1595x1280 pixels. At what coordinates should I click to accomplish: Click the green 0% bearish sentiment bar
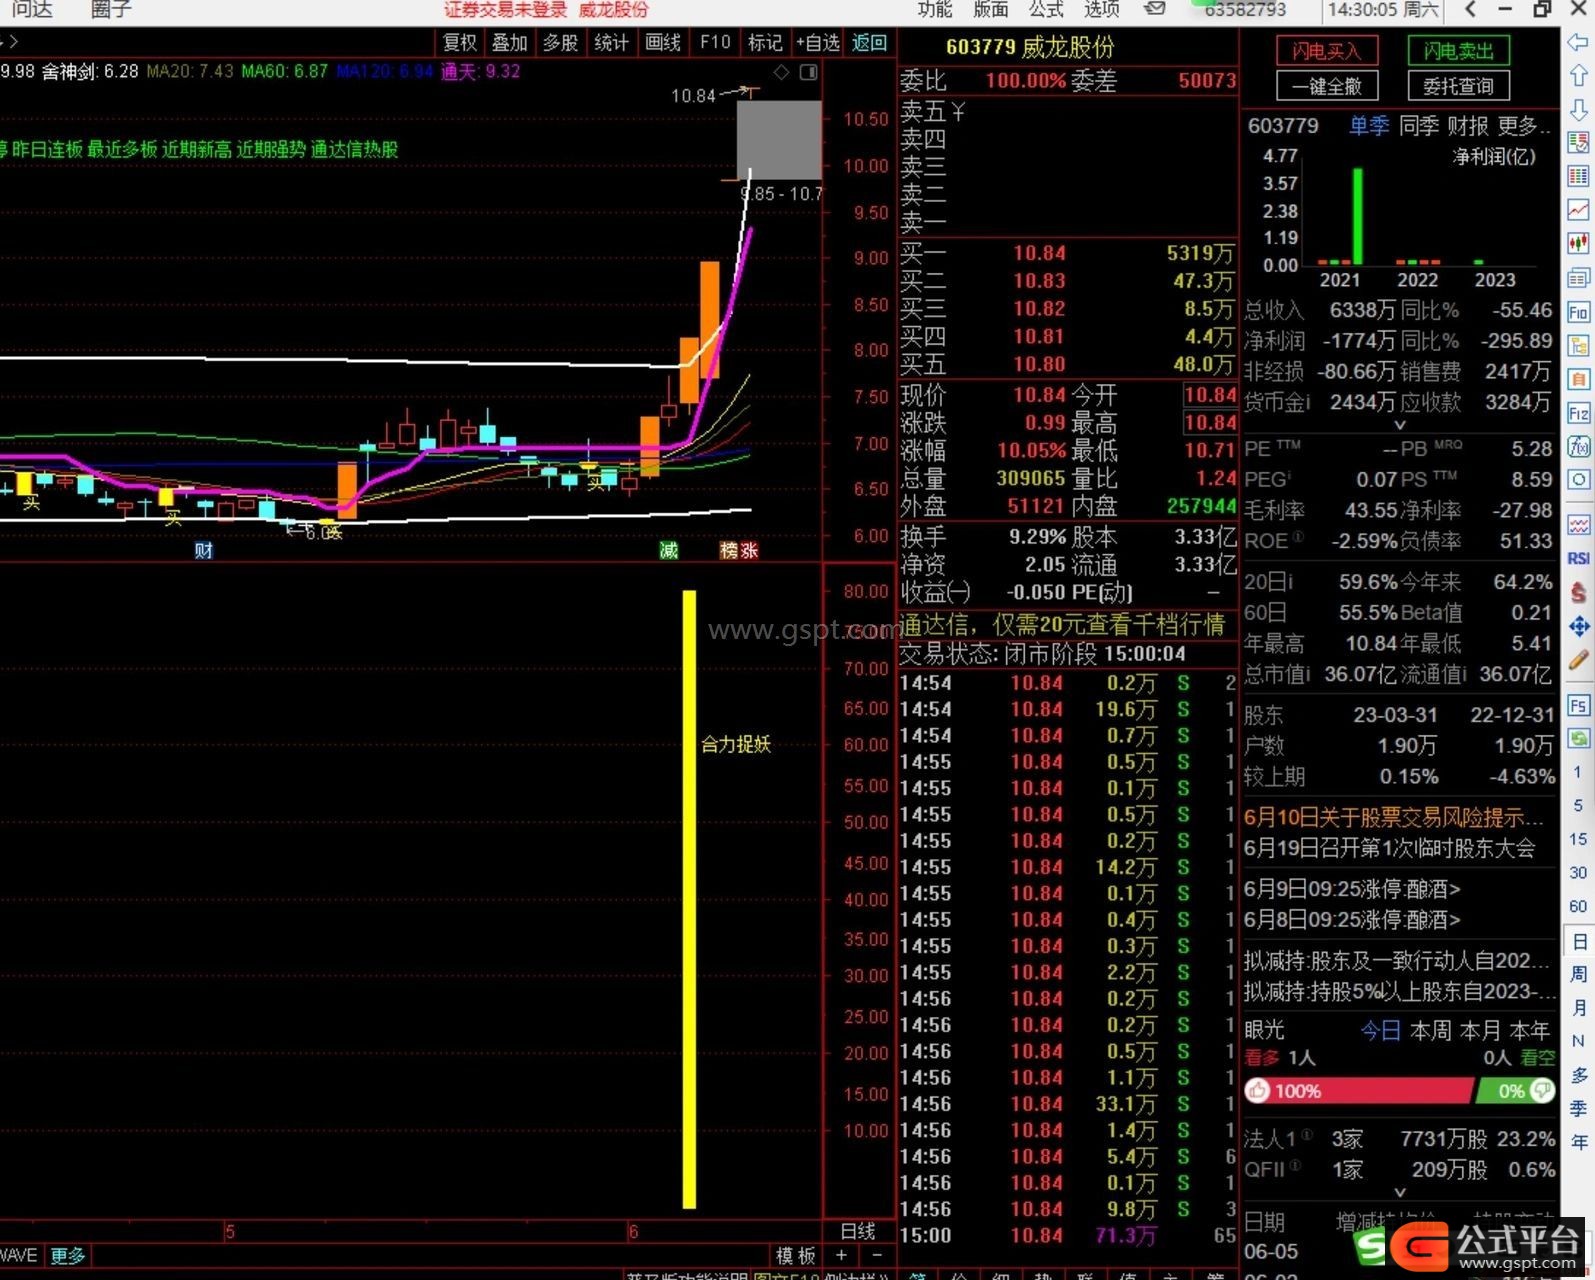(1516, 1091)
